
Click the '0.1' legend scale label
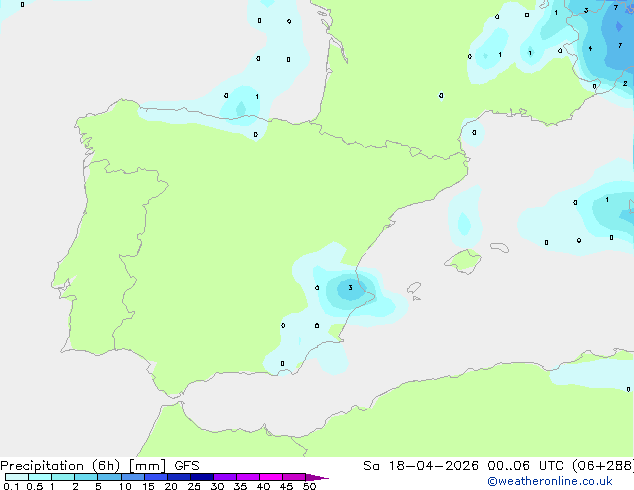point(11,486)
